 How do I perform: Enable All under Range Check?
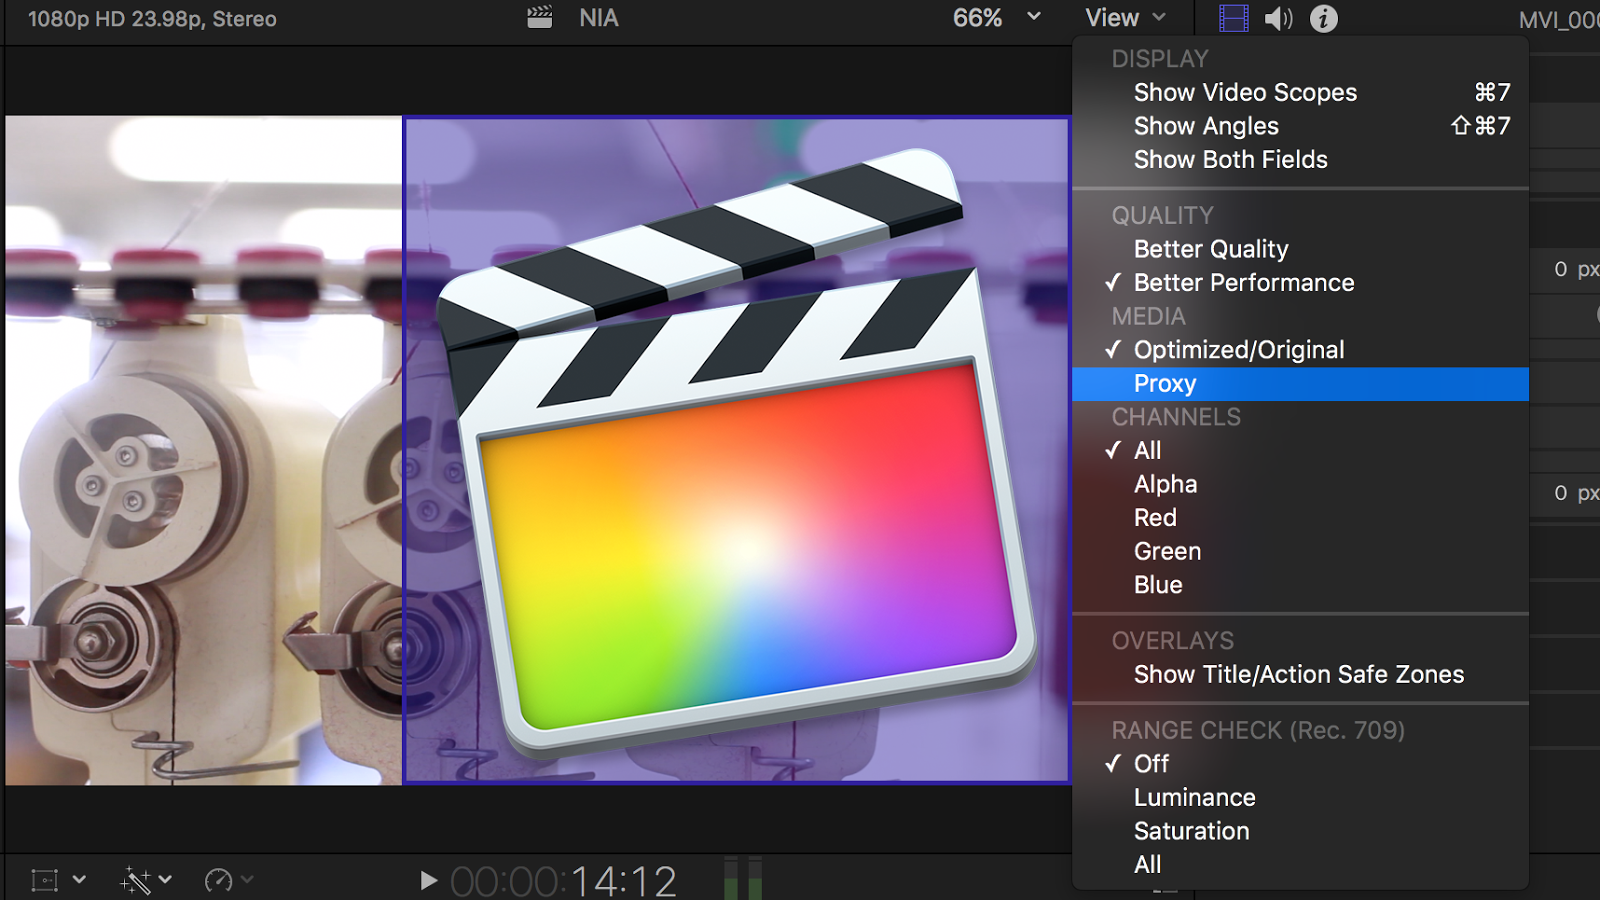[1300, 865]
